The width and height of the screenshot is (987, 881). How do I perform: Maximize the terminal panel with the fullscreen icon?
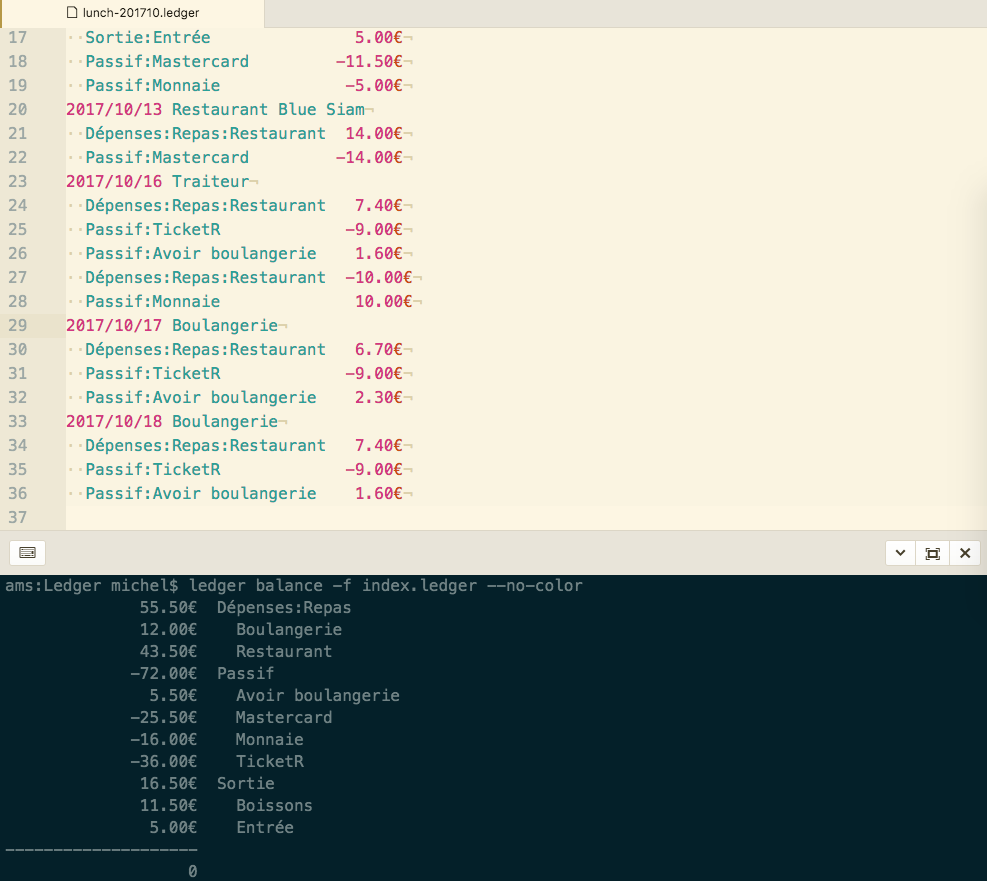(x=932, y=553)
